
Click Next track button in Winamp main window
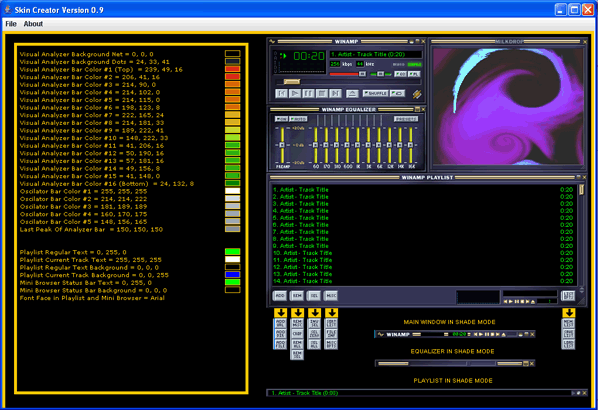click(335, 93)
